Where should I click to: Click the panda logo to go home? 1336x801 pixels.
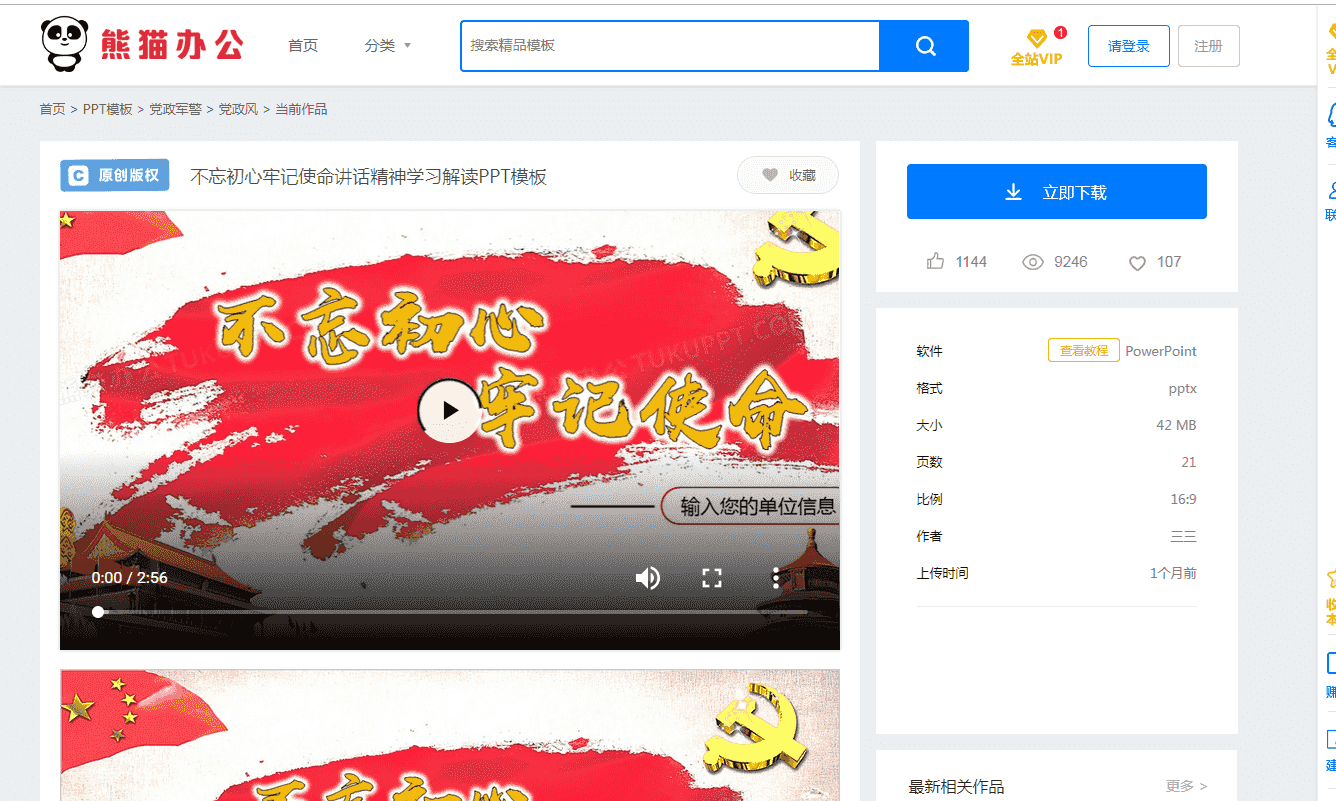[142, 44]
